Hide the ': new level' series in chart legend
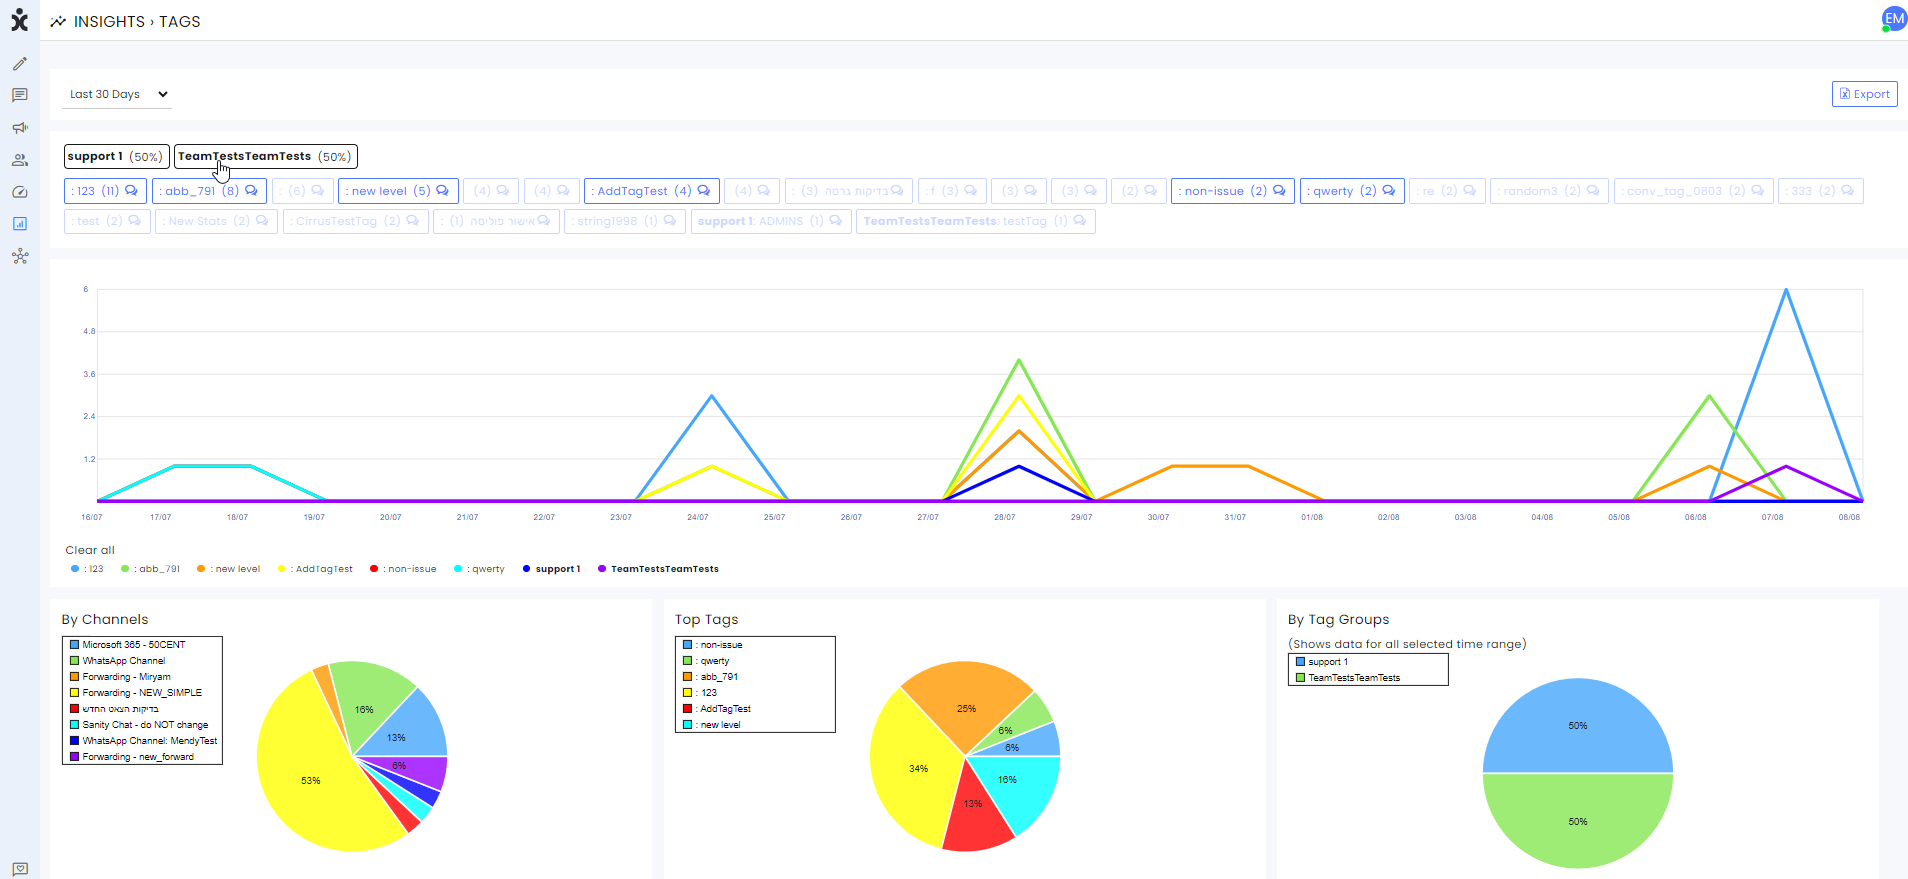Screen dimensions: 1908x879 (228, 569)
